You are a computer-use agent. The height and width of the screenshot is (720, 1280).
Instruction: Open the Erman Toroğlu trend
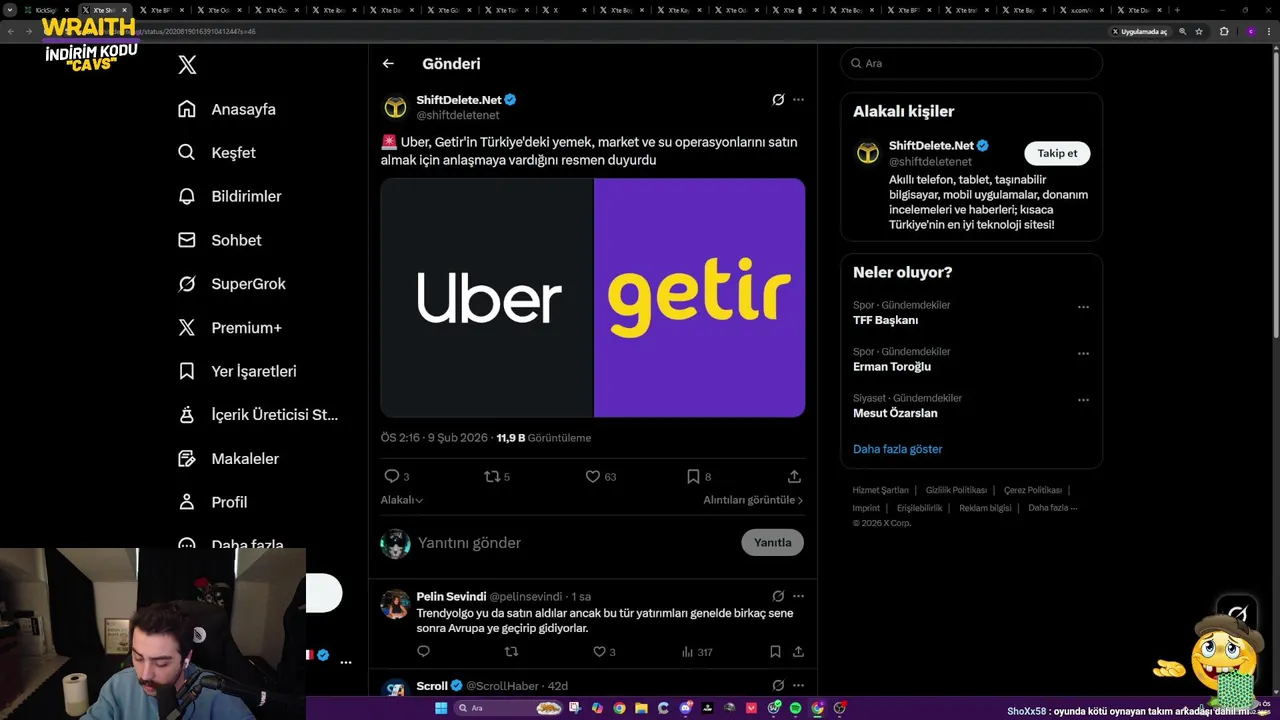pyautogui.click(x=892, y=367)
